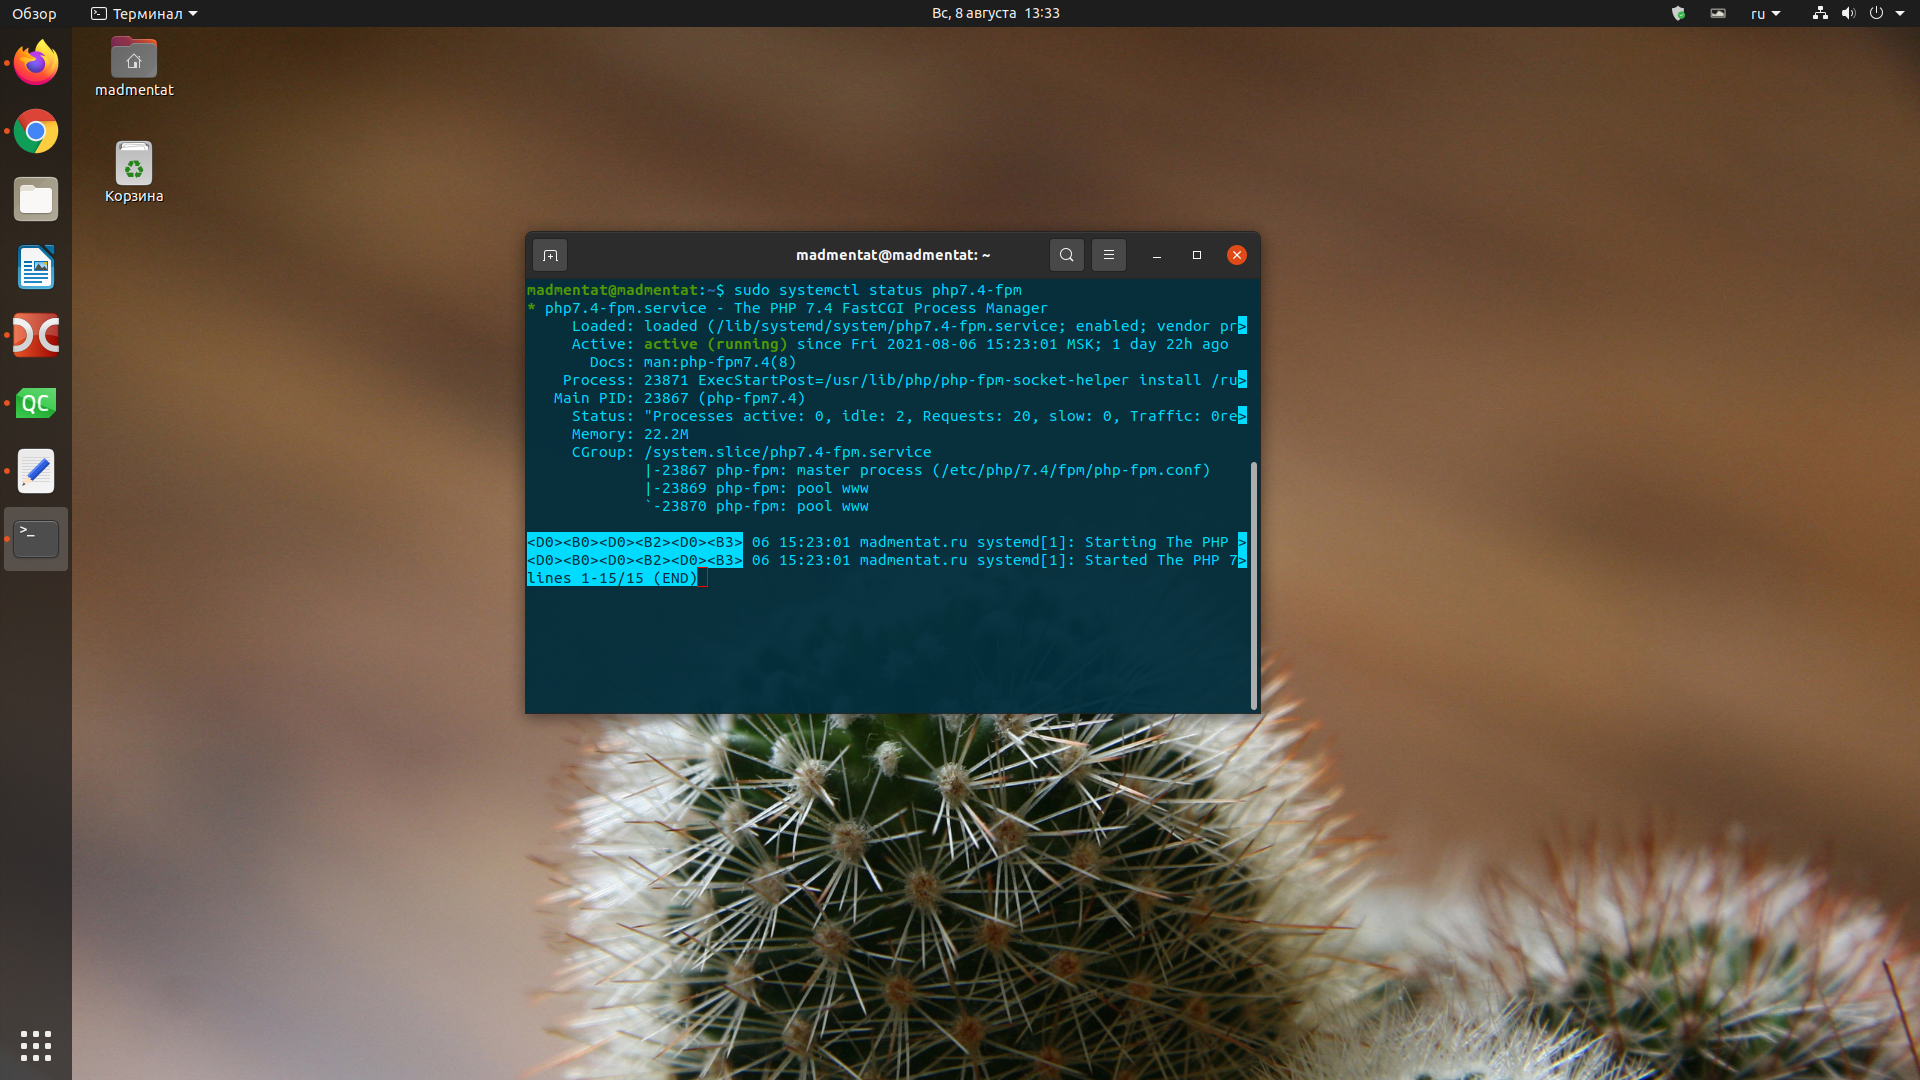Click the terminal vertical scrollbar
Screen dimensions: 1920x1080
(x=1254, y=585)
